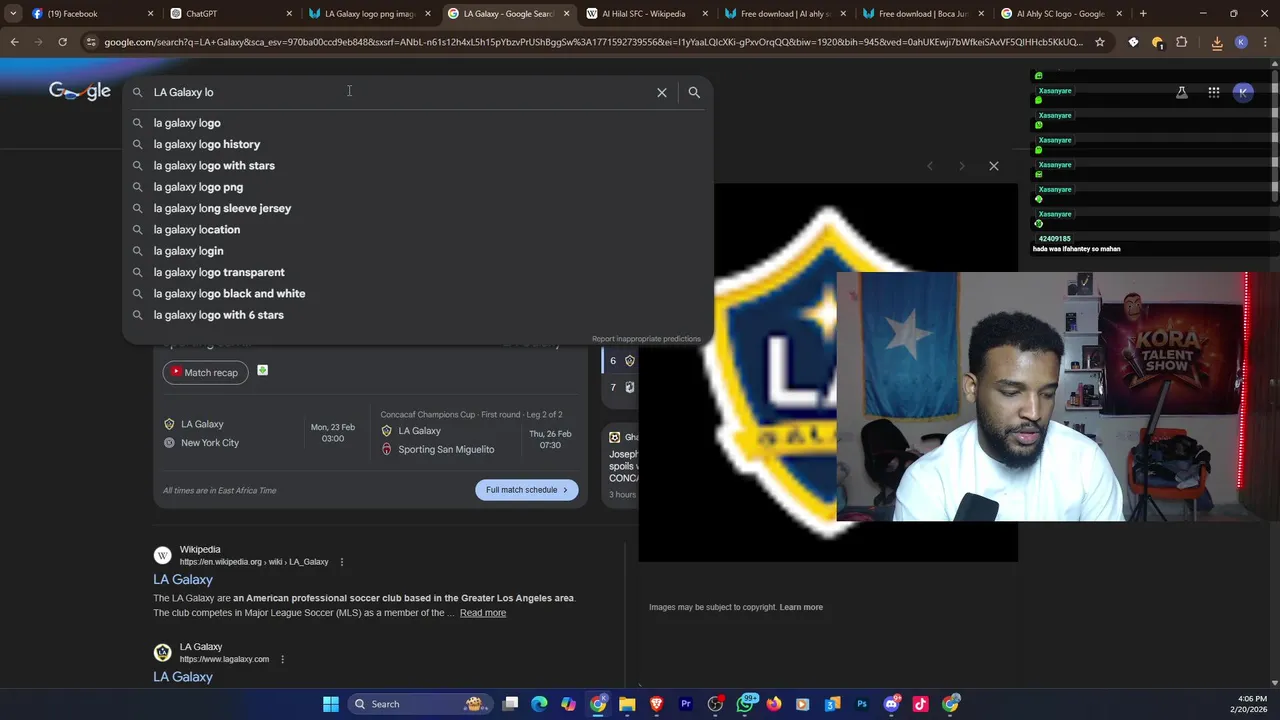The image size is (1280, 720).
Task: Open the tab search dropdown arrow
Action: pos(13,14)
